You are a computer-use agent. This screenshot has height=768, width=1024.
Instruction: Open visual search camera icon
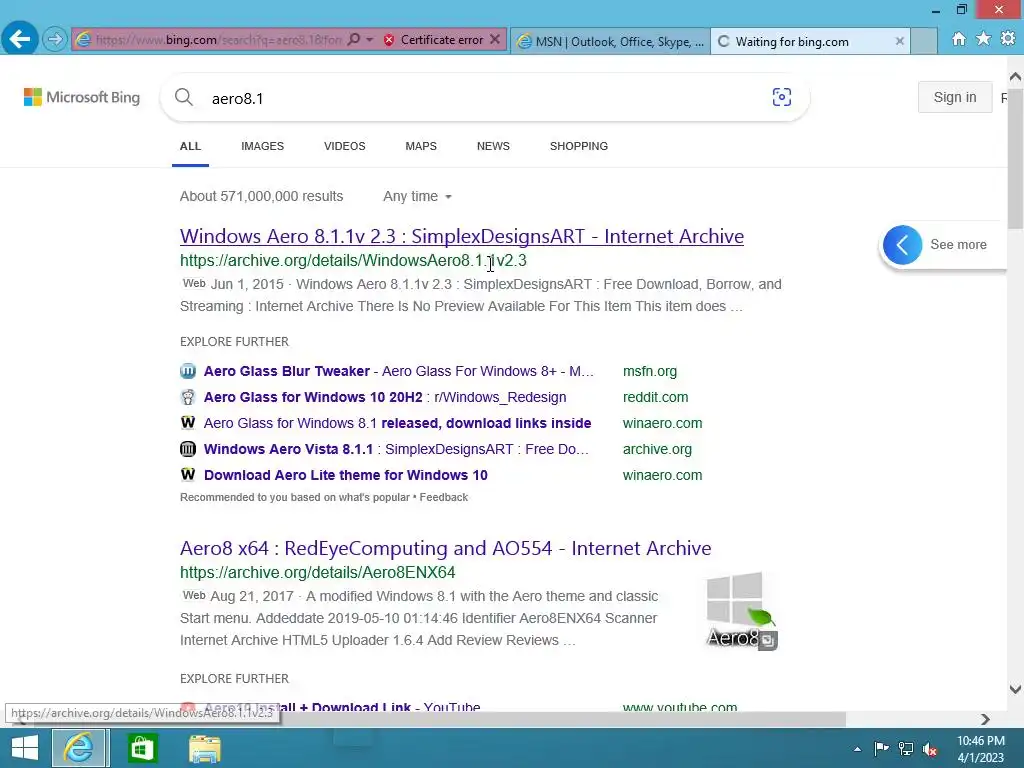[x=782, y=97]
